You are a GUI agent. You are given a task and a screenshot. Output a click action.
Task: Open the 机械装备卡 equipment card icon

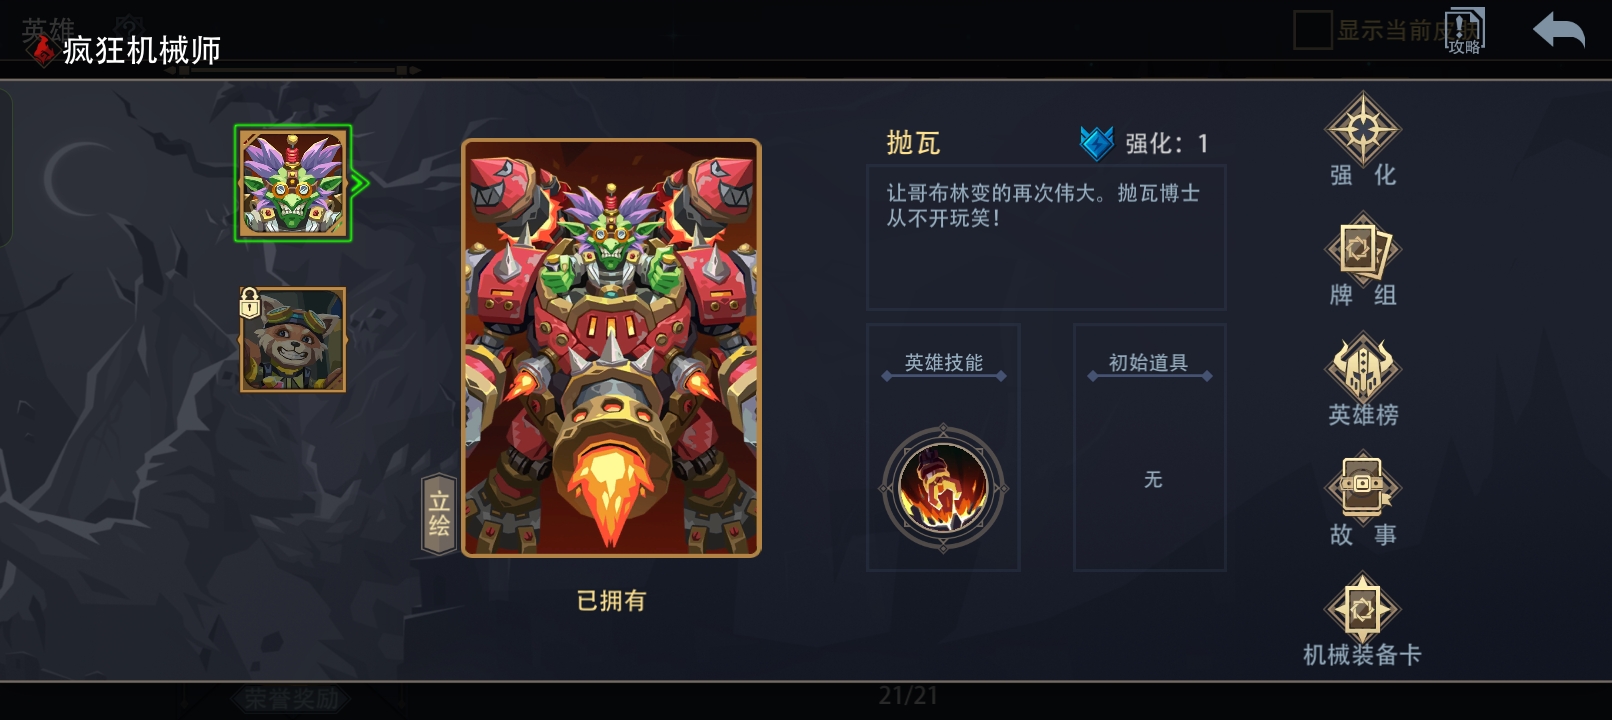point(1362,609)
